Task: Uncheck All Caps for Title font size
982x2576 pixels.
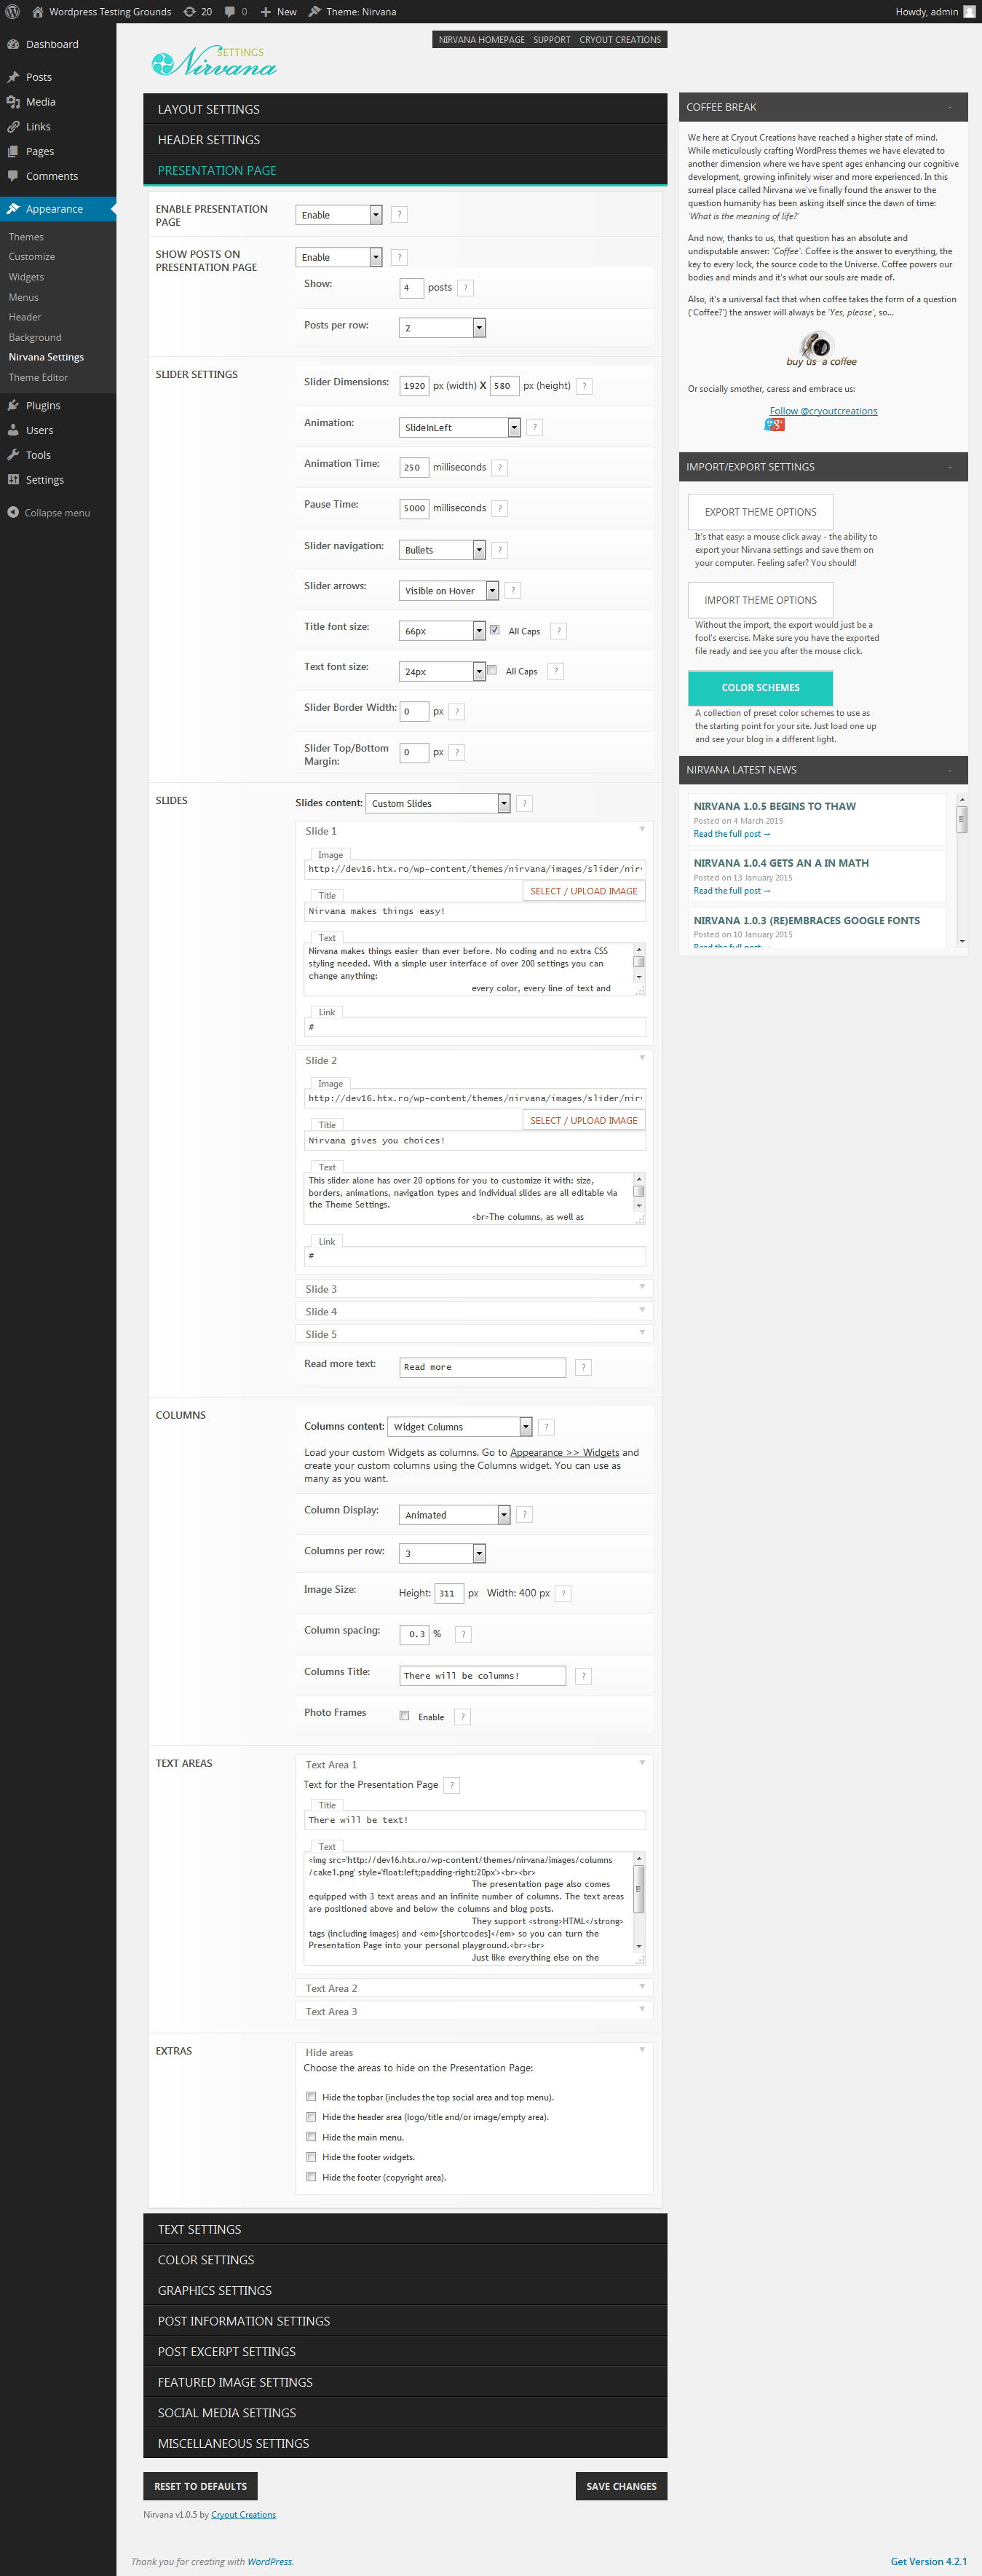Action: (495, 630)
